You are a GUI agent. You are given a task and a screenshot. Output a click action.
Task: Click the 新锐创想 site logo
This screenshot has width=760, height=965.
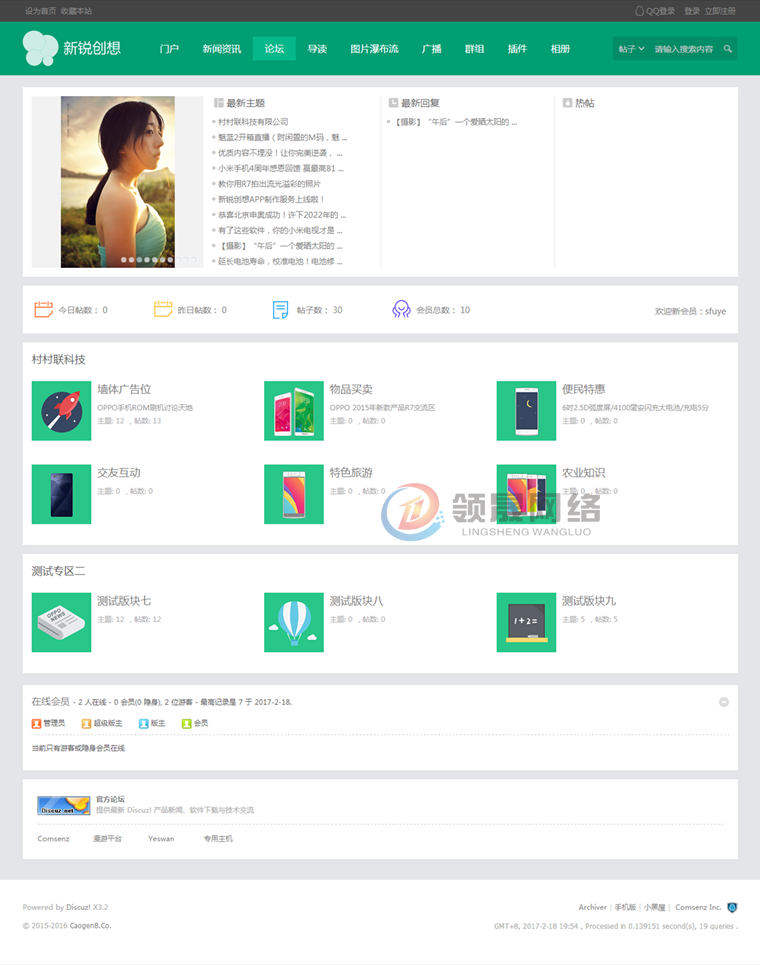[x=72, y=48]
